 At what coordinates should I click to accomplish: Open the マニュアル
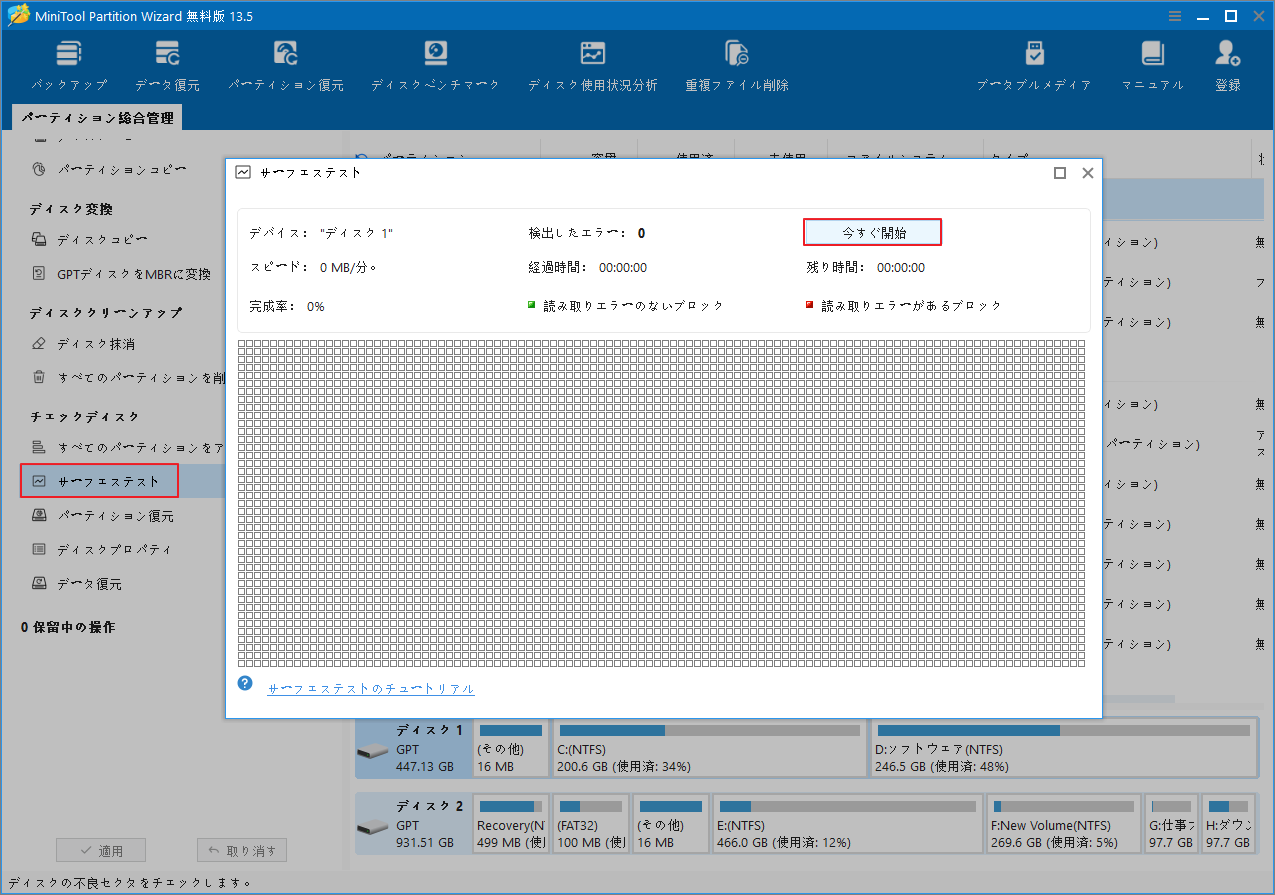point(1152,62)
